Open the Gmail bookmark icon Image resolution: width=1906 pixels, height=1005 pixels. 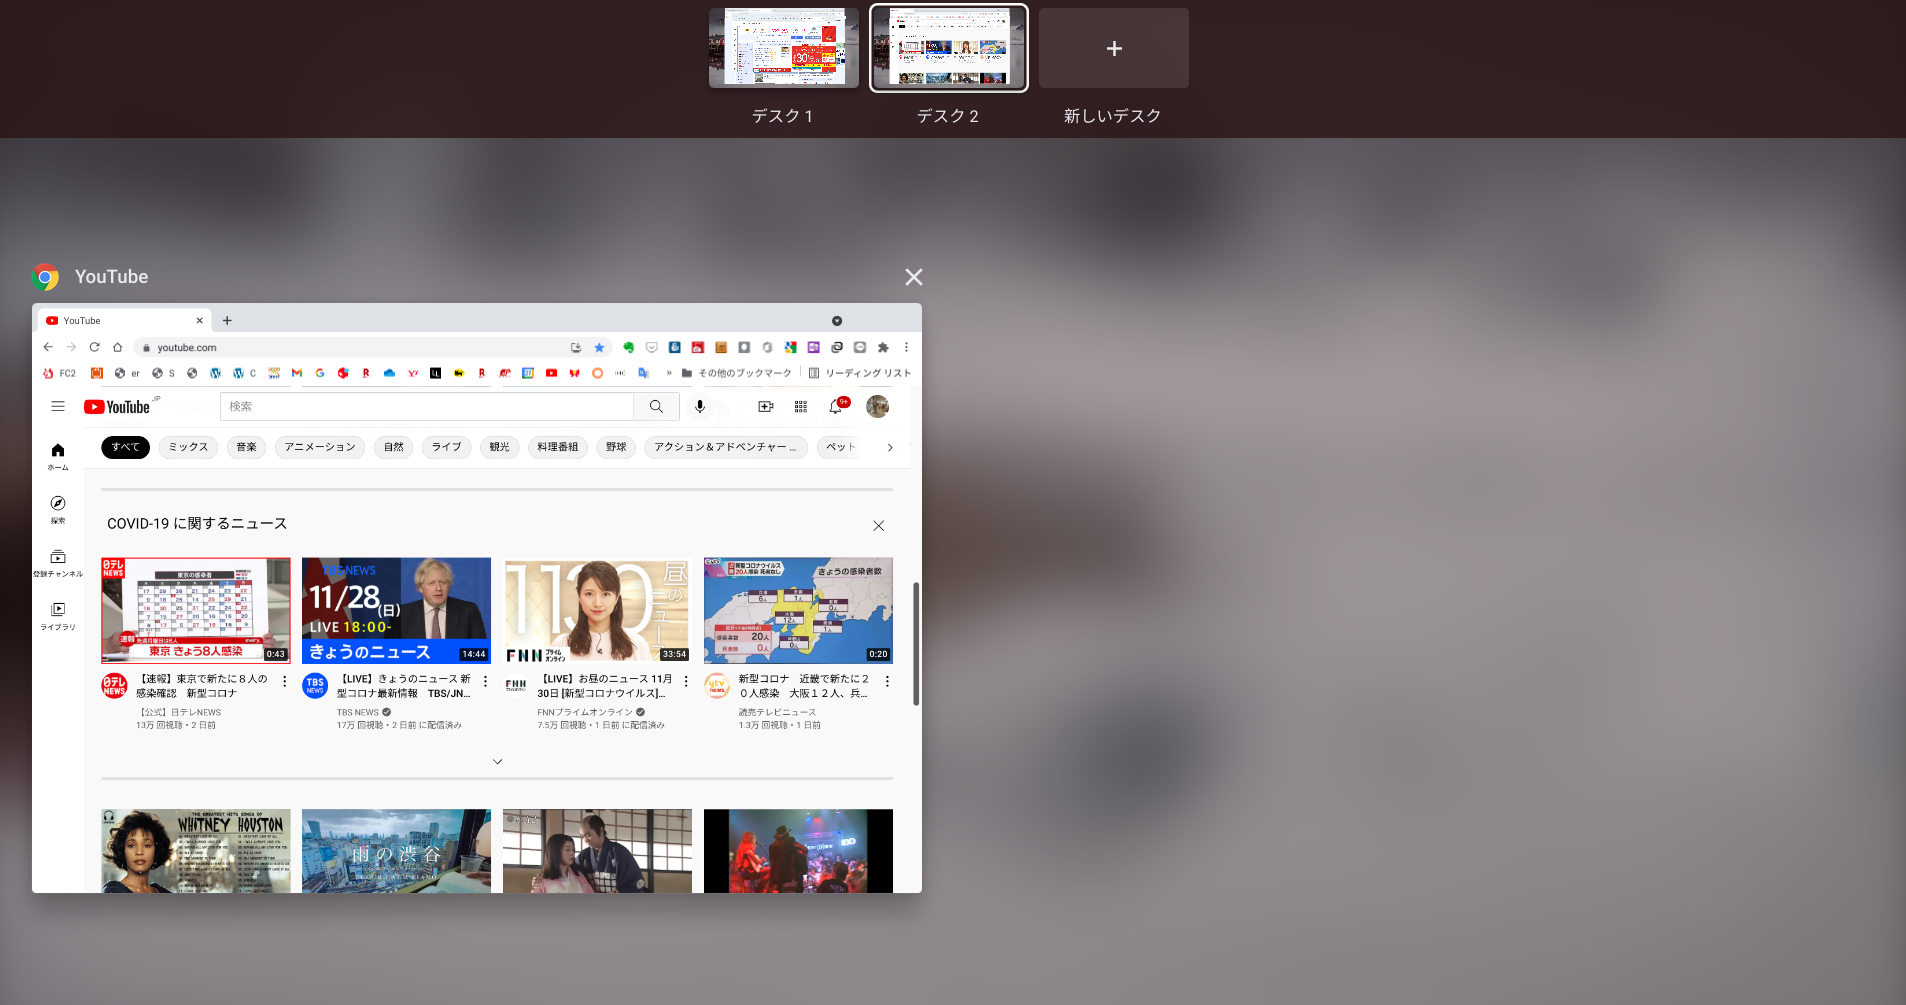click(297, 373)
